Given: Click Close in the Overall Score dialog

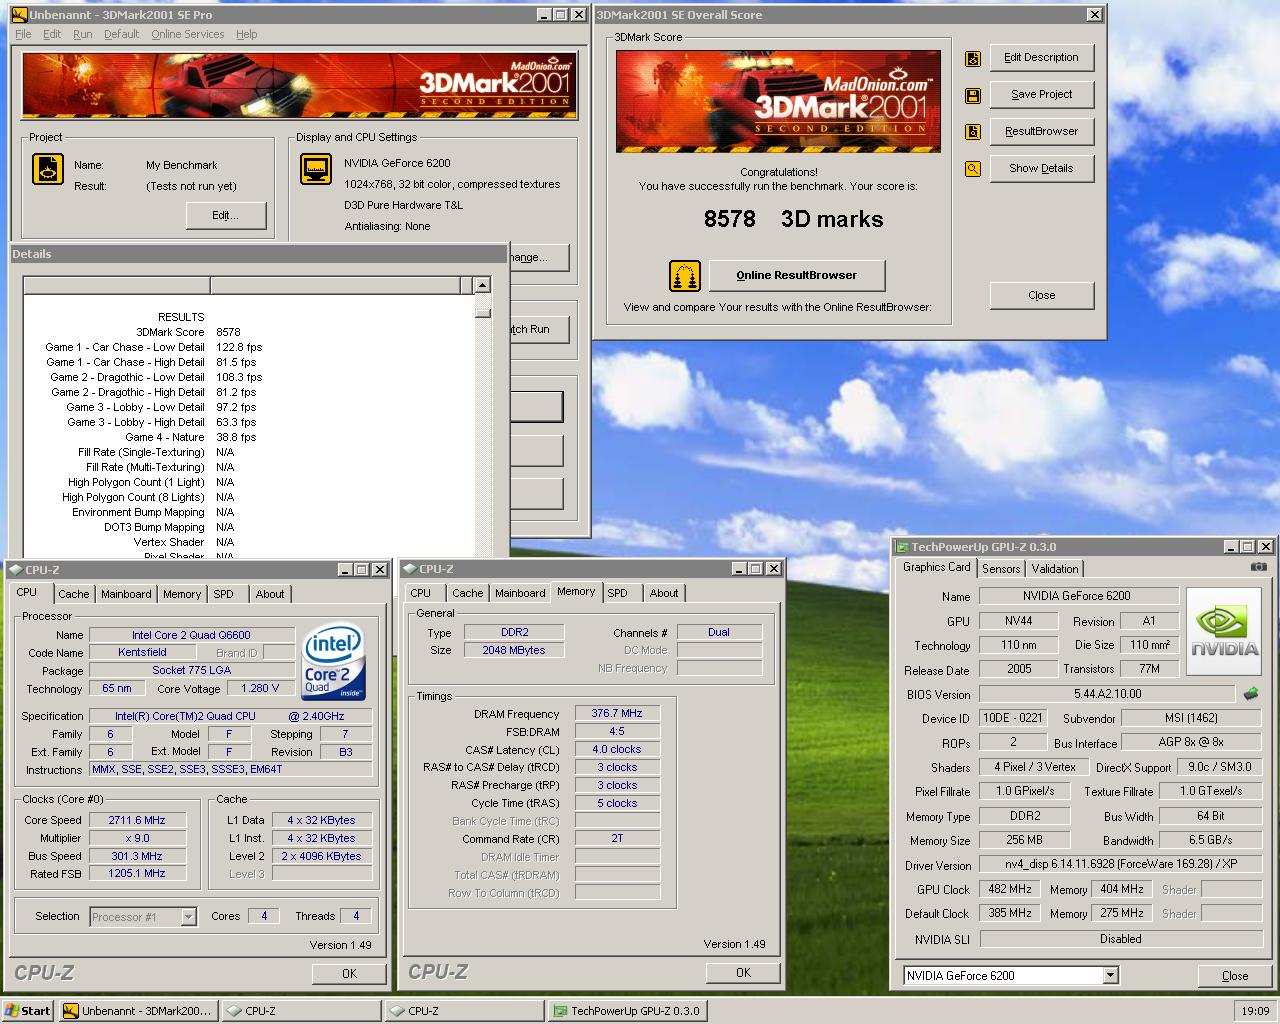Looking at the screenshot, I should pyautogui.click(x=1041, y=296).
